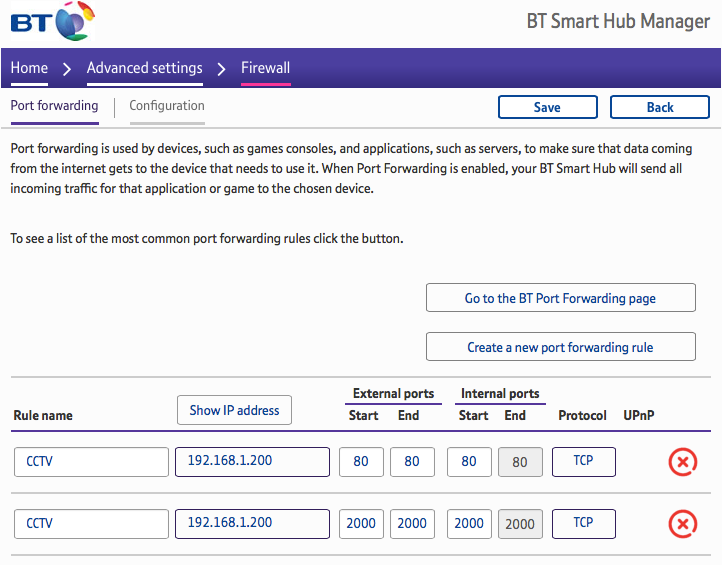Click the UPnP column header

click(639, 415)
